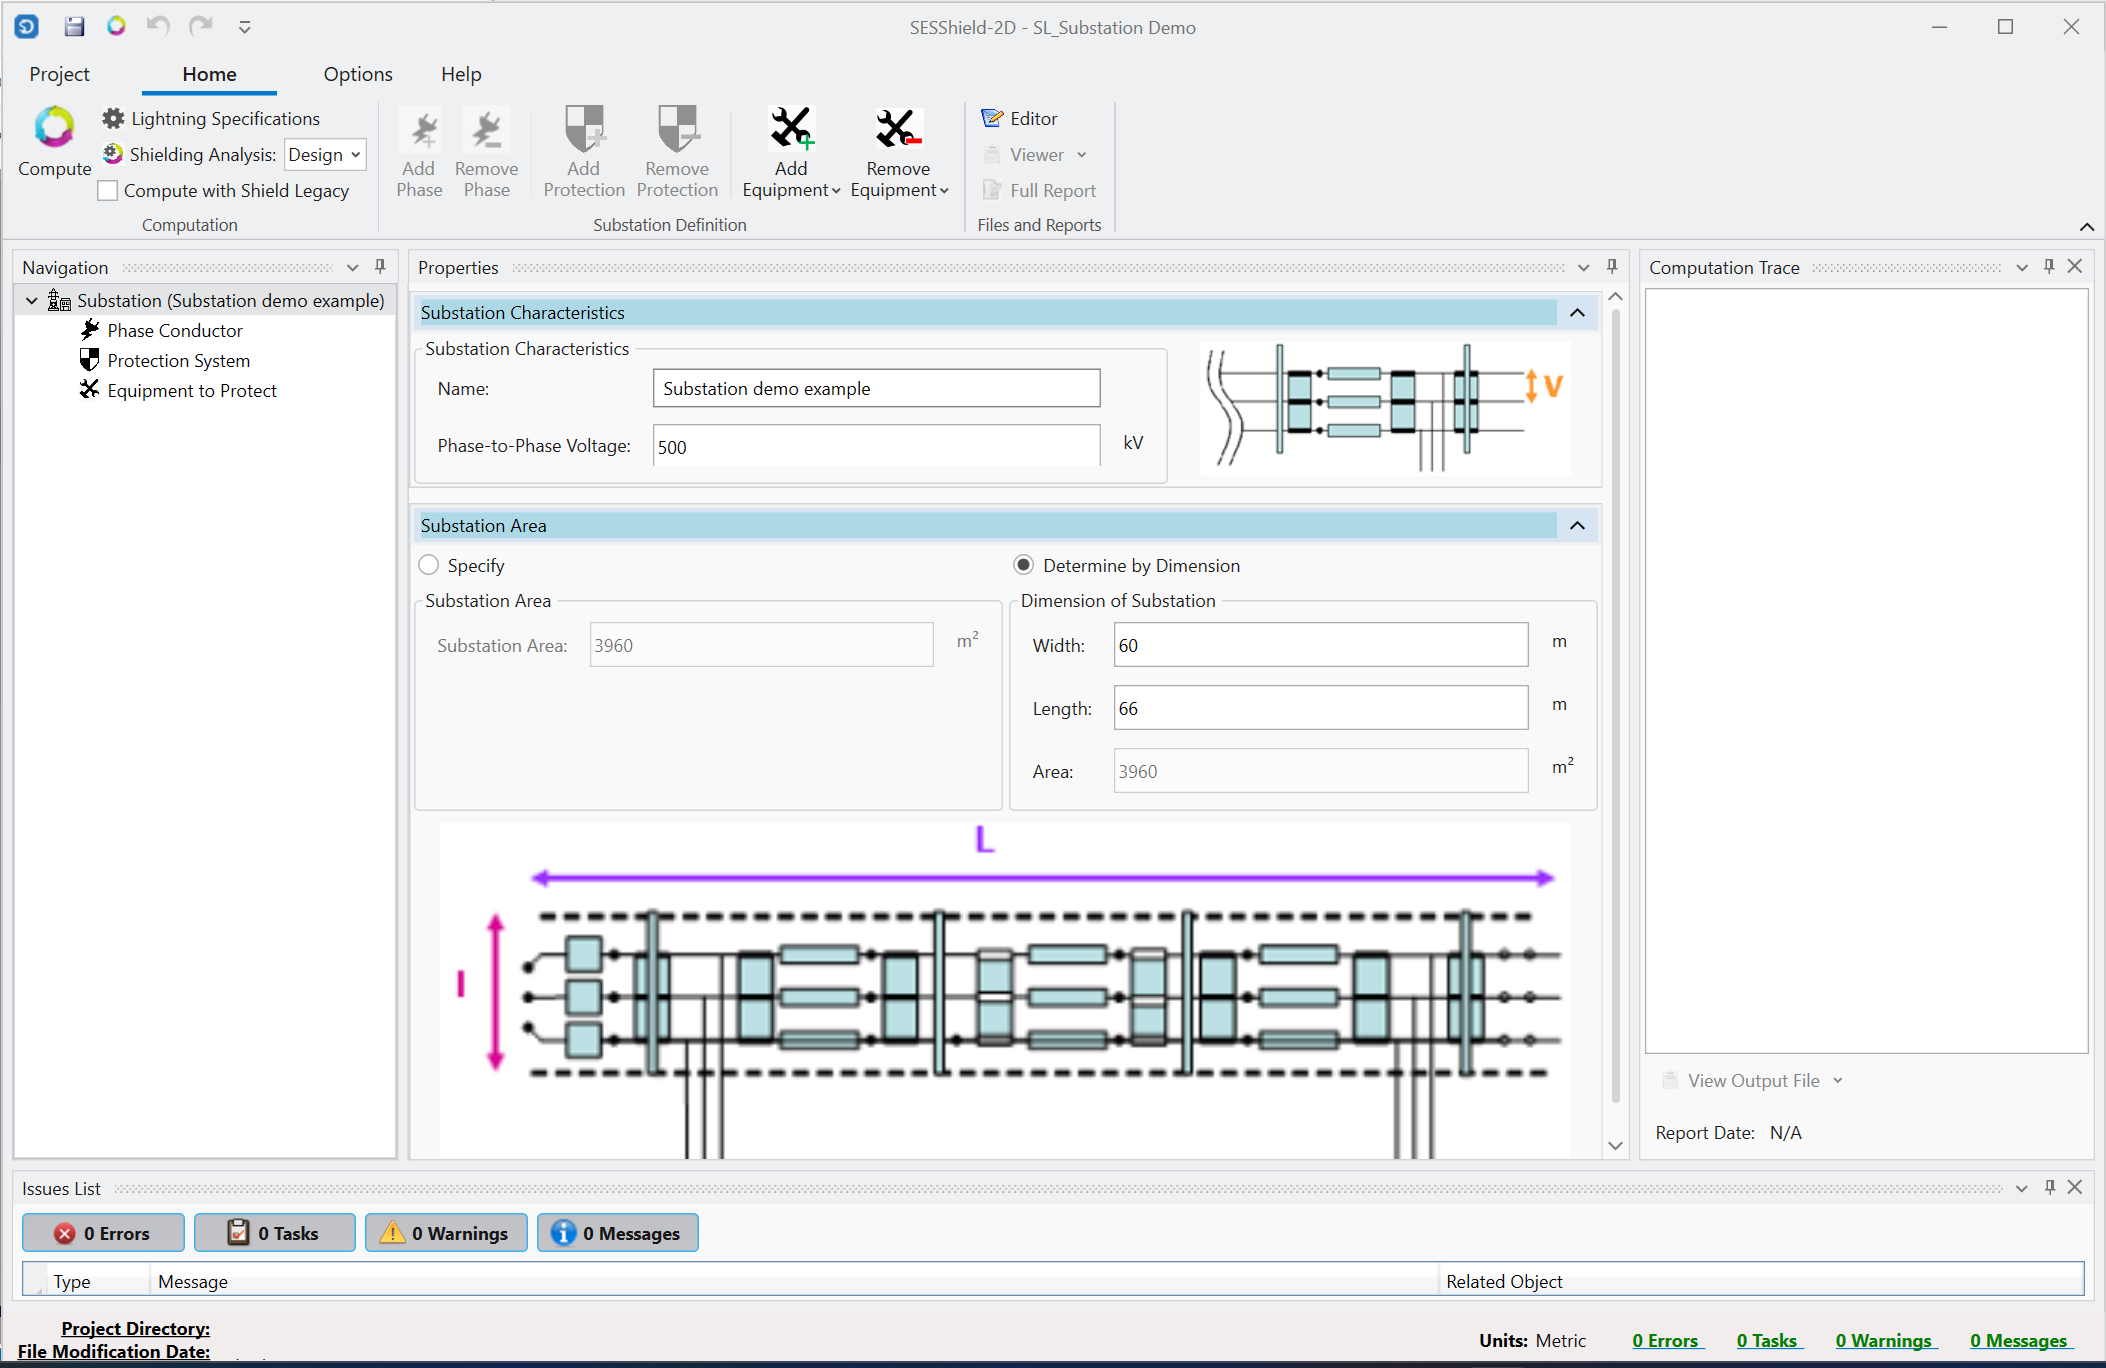The image size is (2106, 1368).
Task: Select Protection System in navigation tree
Action: tap(178, 361)
